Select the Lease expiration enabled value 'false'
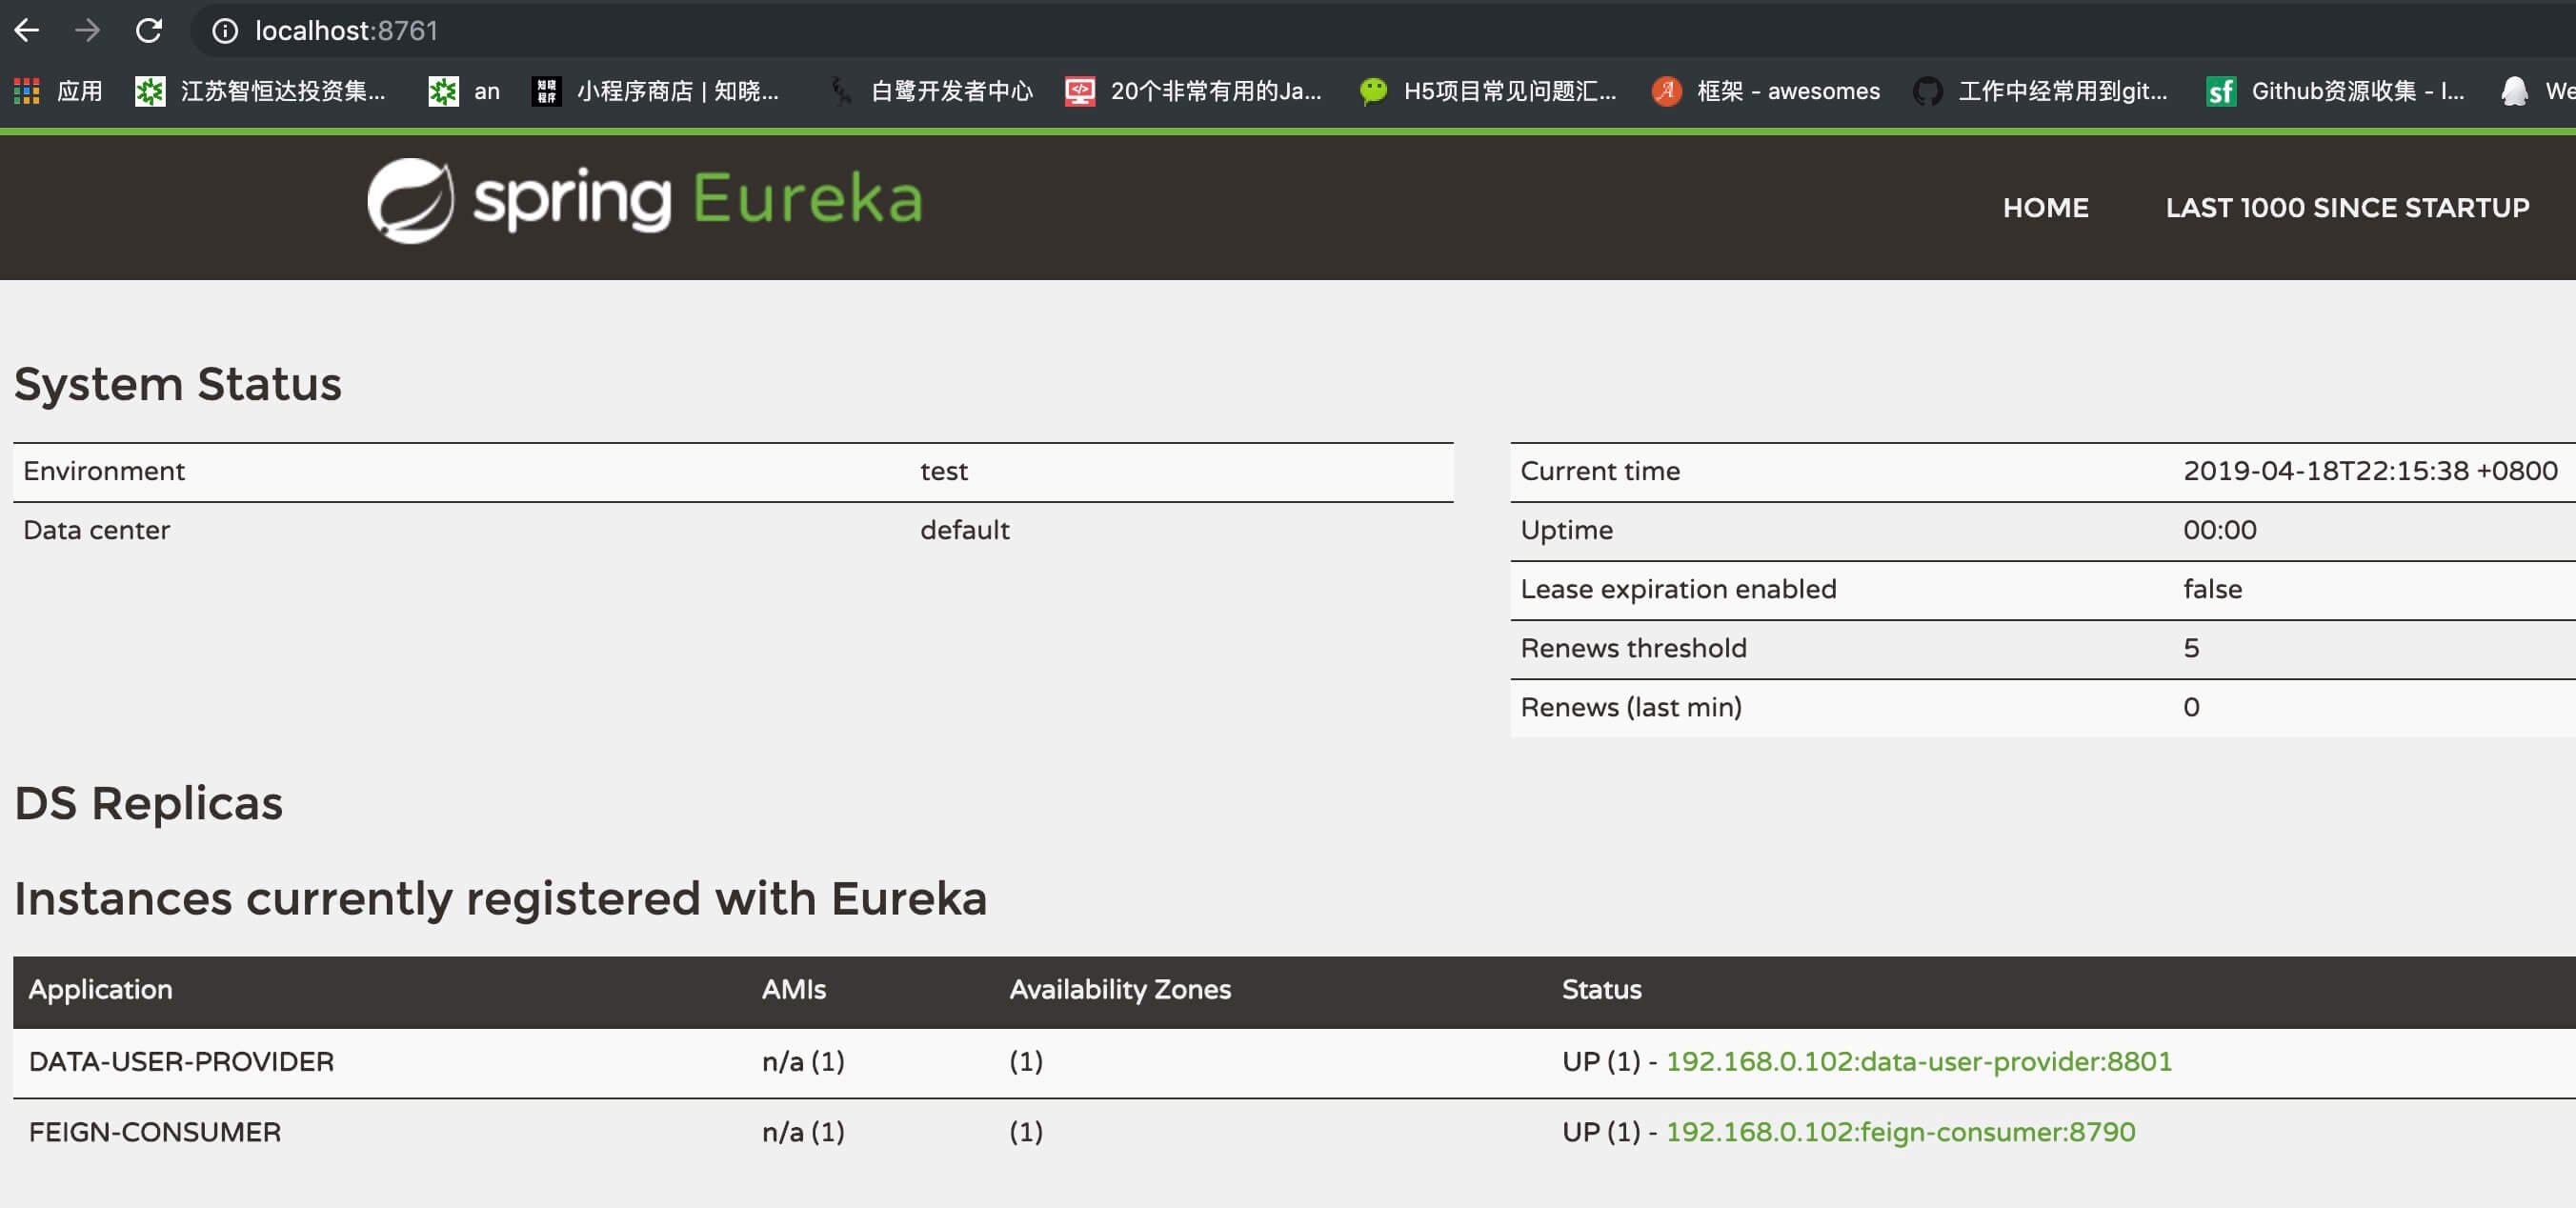The height and width of the screenshot is (1208, 2576). pyautogui.click(x=2213, y=589)
